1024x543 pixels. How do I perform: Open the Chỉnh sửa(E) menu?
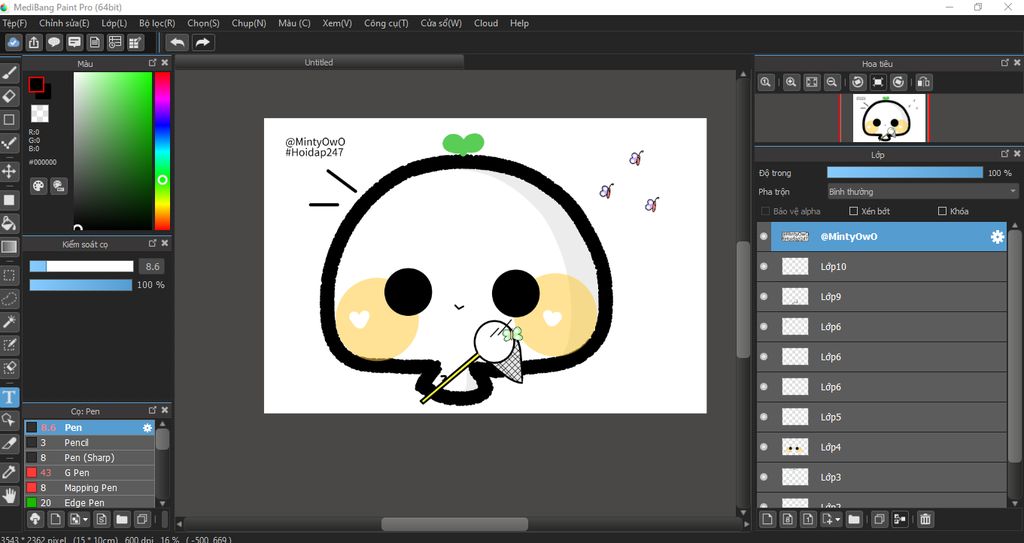coord(64,23)
